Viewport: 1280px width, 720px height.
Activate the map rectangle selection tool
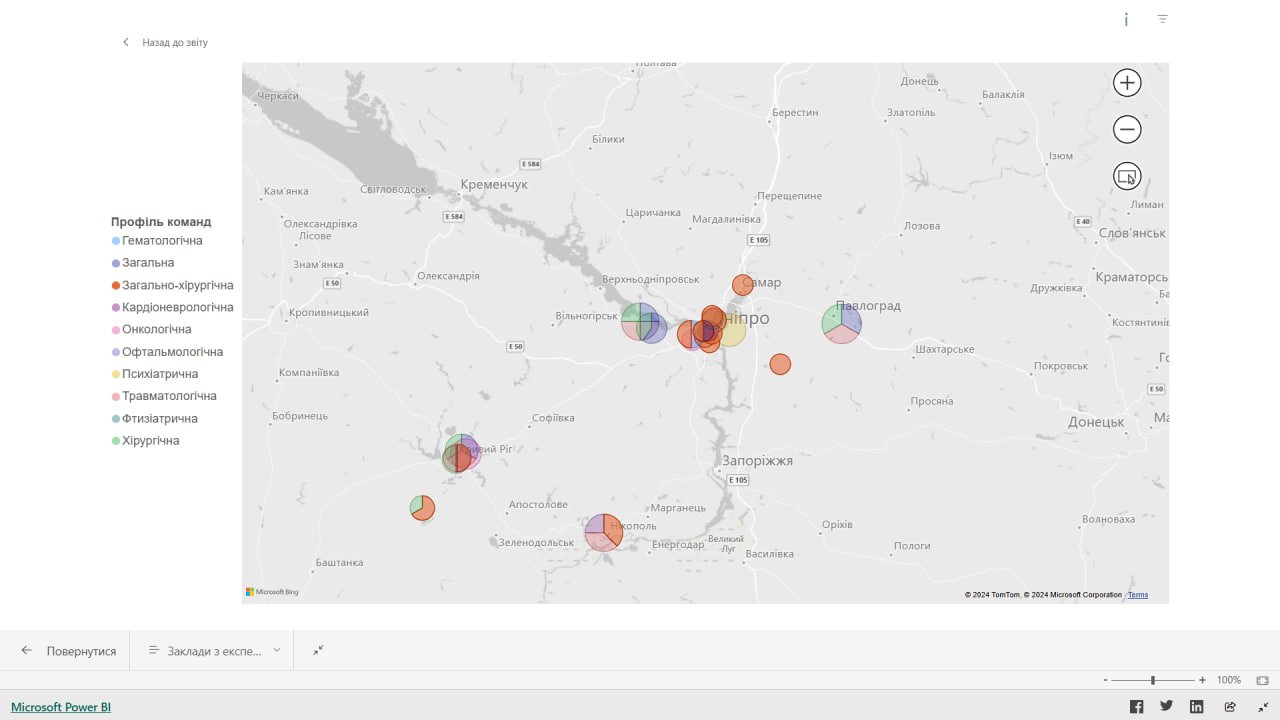(x=1127, y=177)
